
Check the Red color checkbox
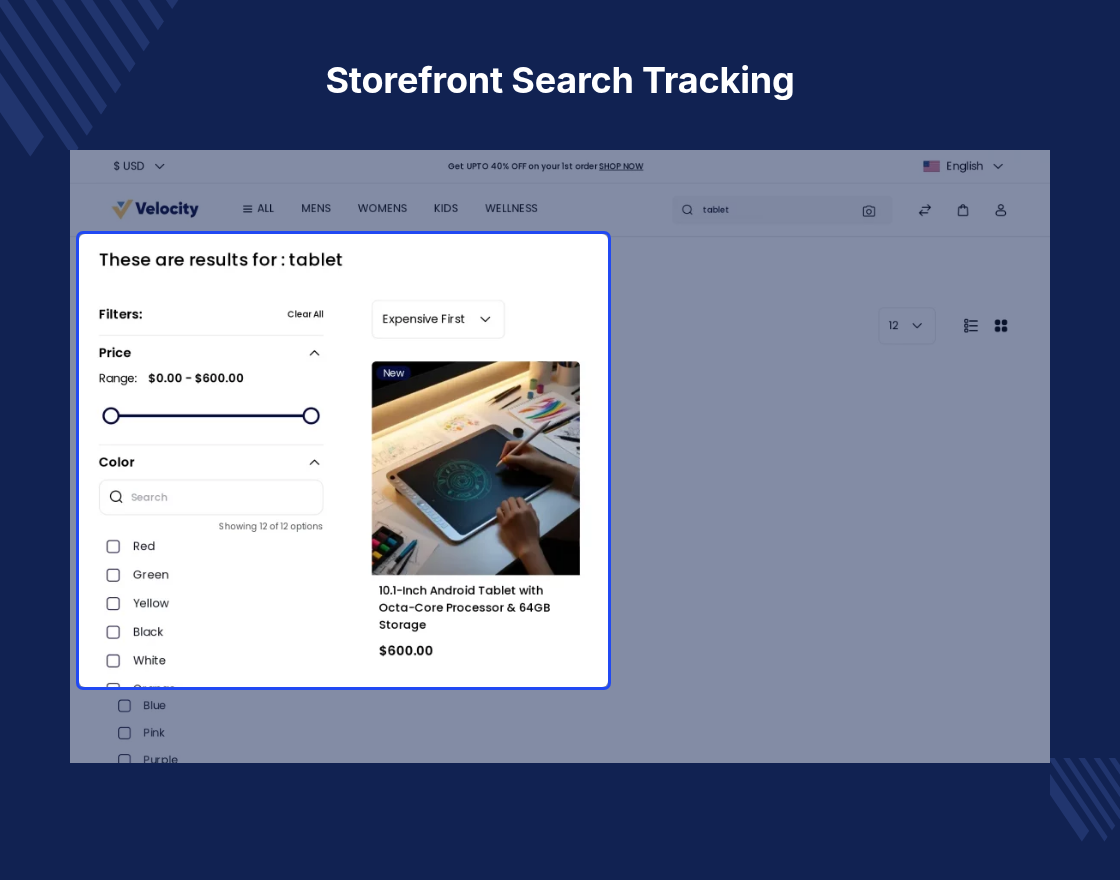[113, 546]
